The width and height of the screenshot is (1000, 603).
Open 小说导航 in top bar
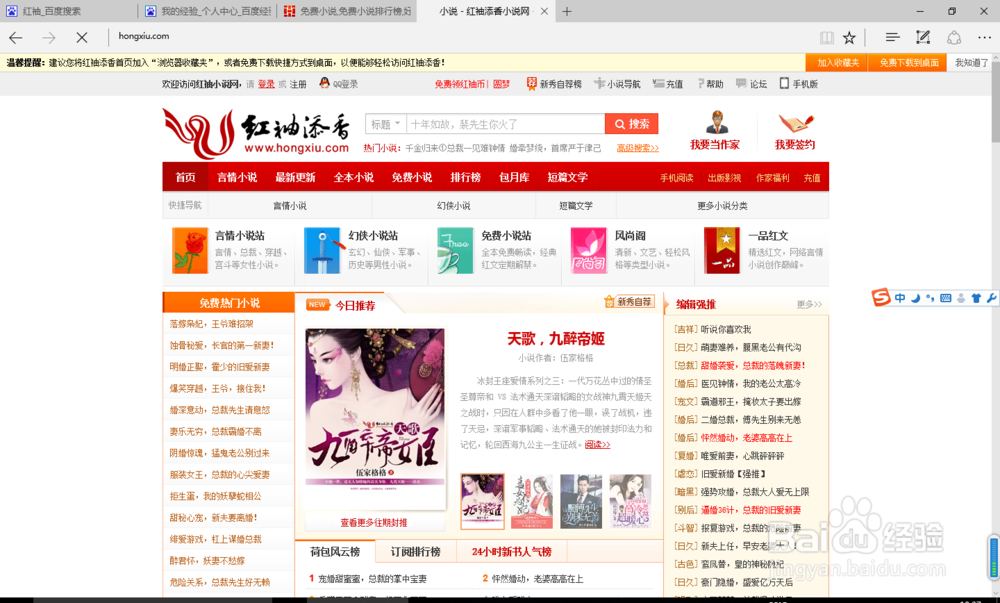pyautogui.click(x=617, y=84)
